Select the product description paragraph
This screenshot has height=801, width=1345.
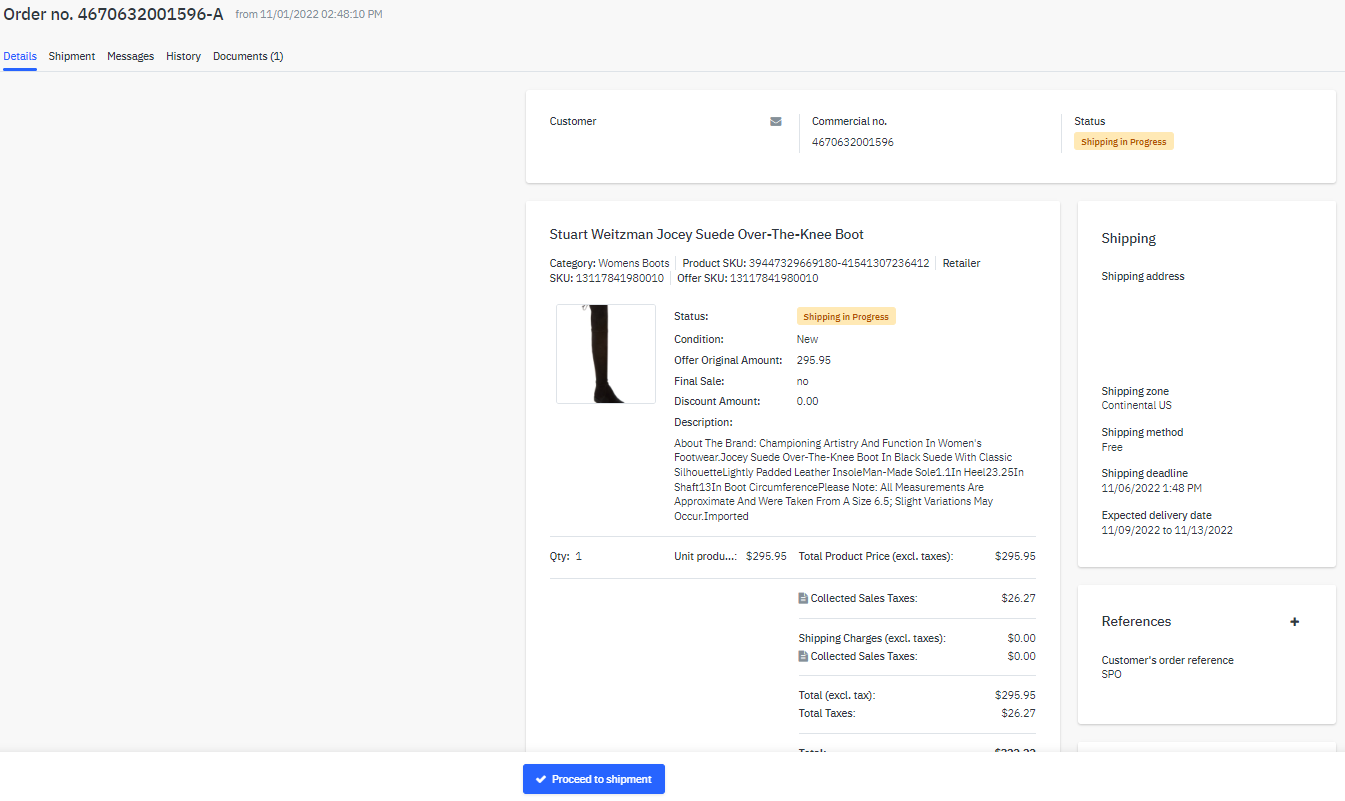(849, 480)
